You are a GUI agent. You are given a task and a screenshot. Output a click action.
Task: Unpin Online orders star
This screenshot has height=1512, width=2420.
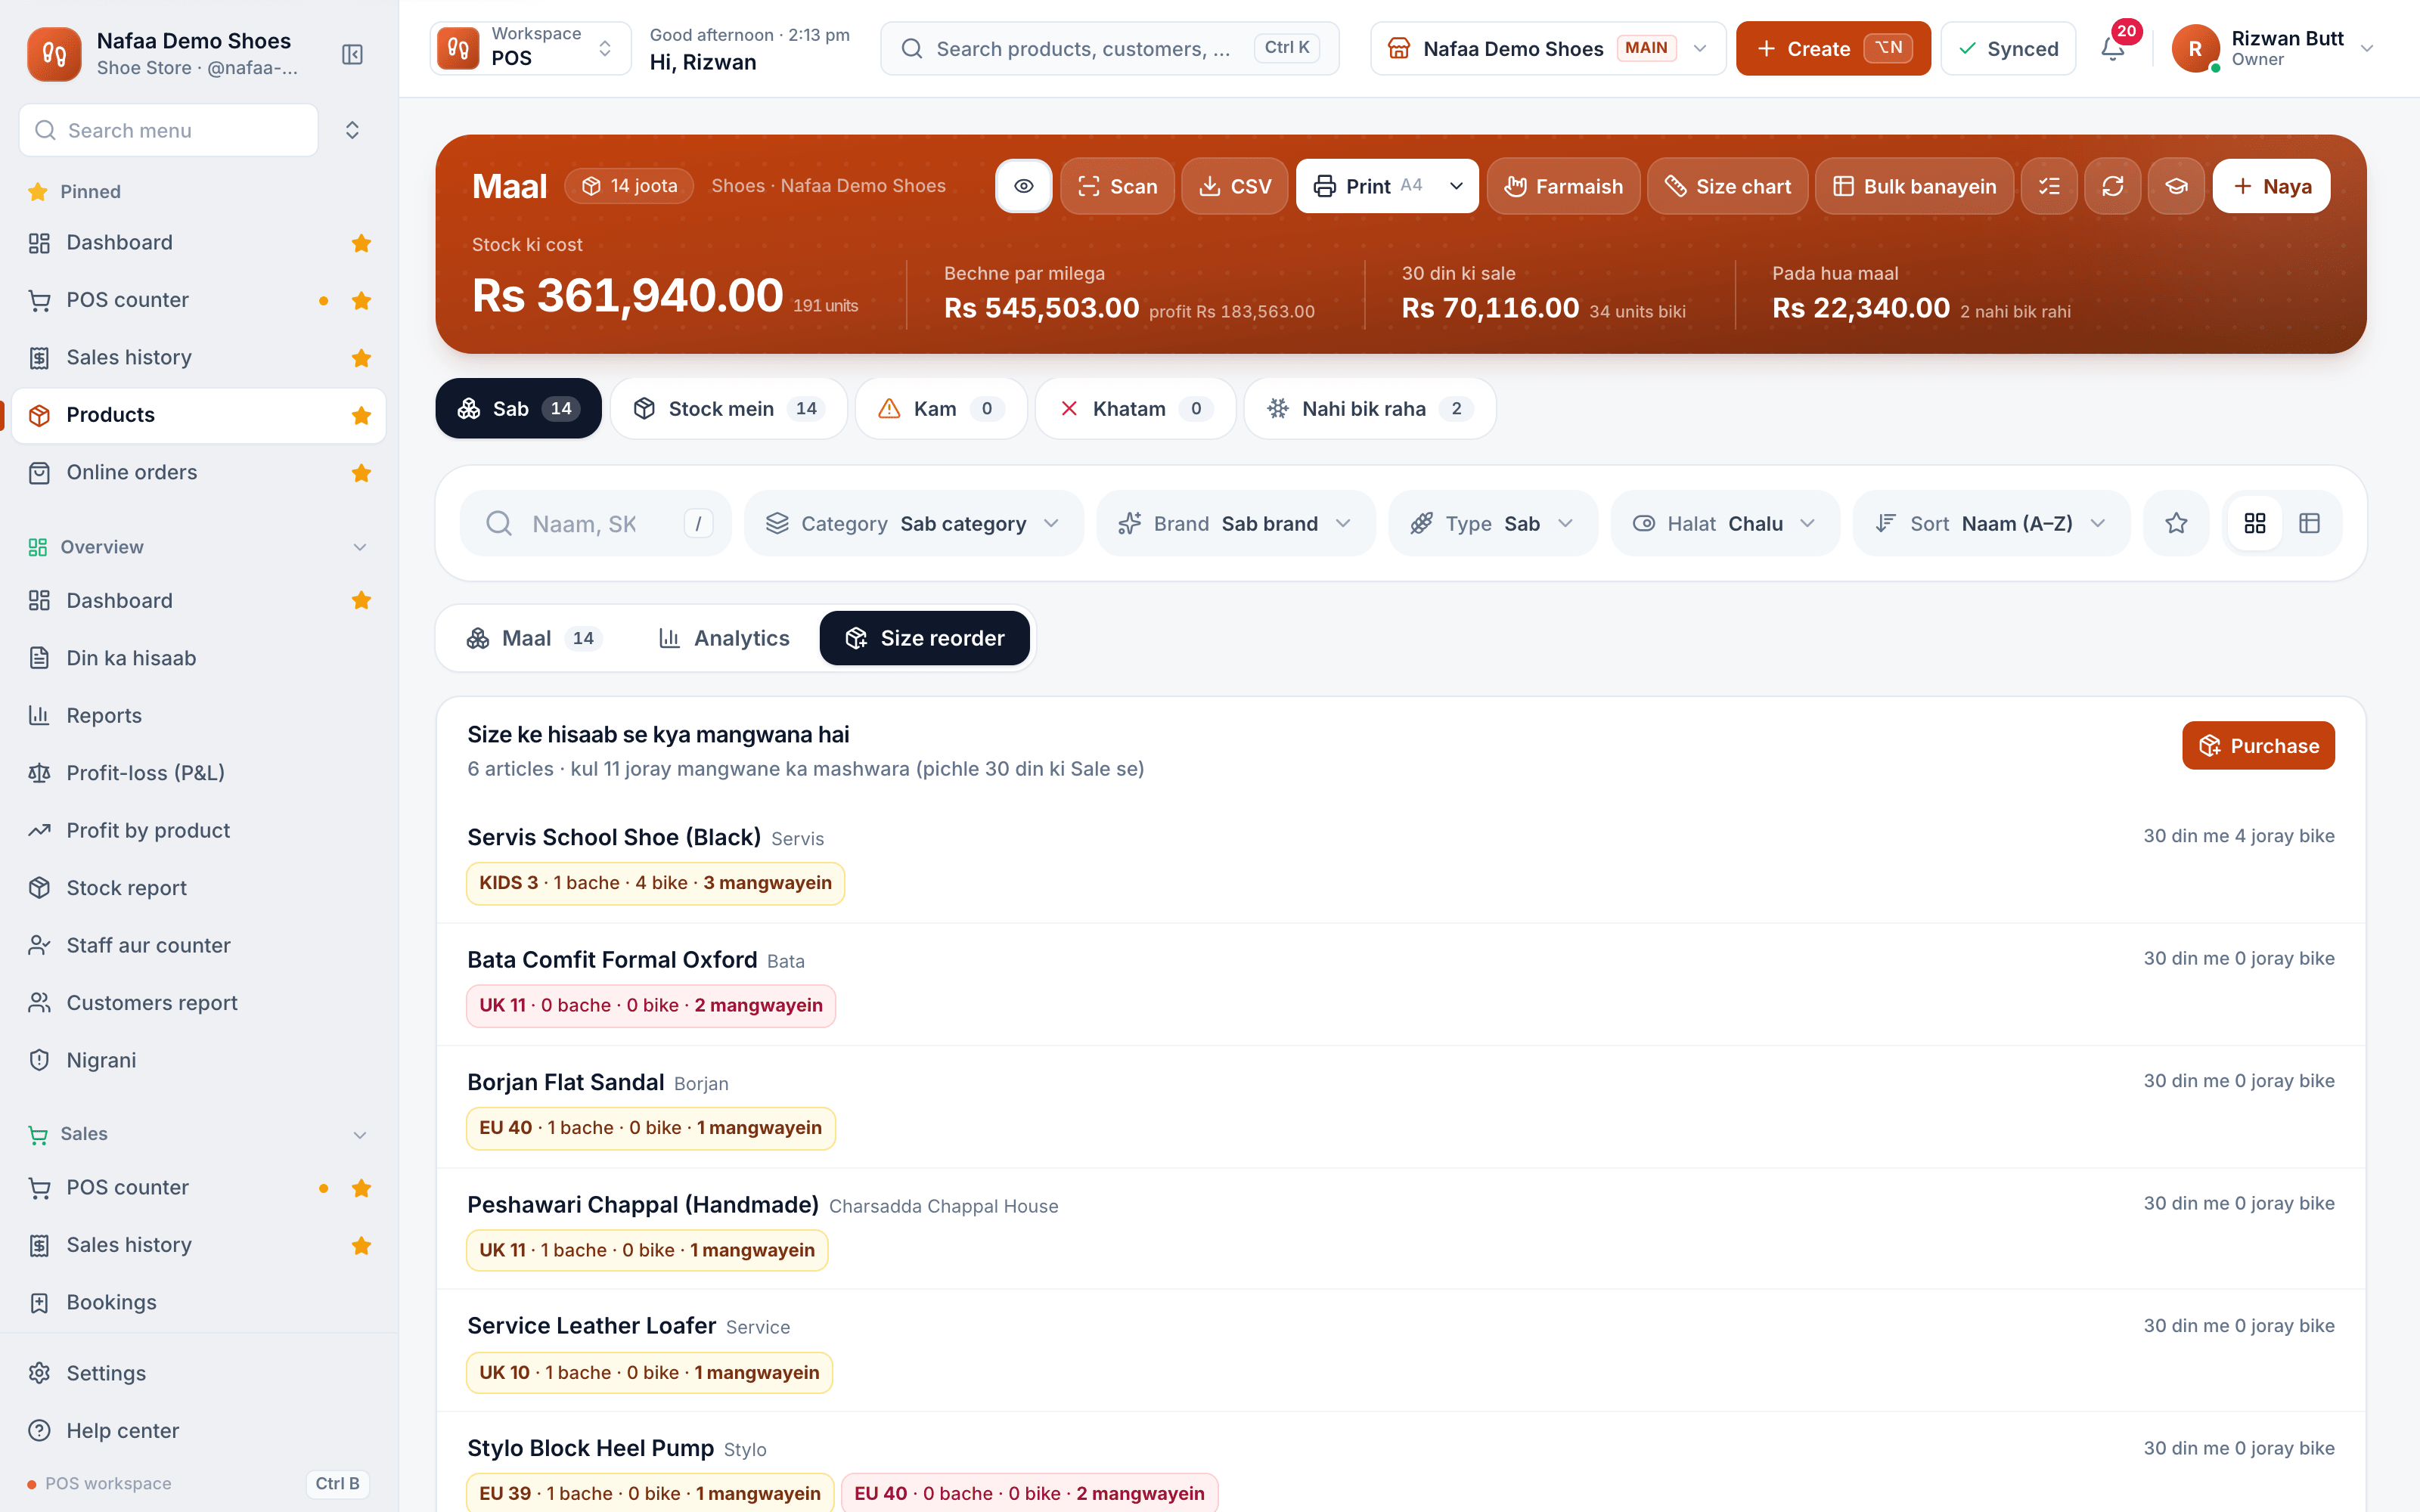(x=361, y=473)
